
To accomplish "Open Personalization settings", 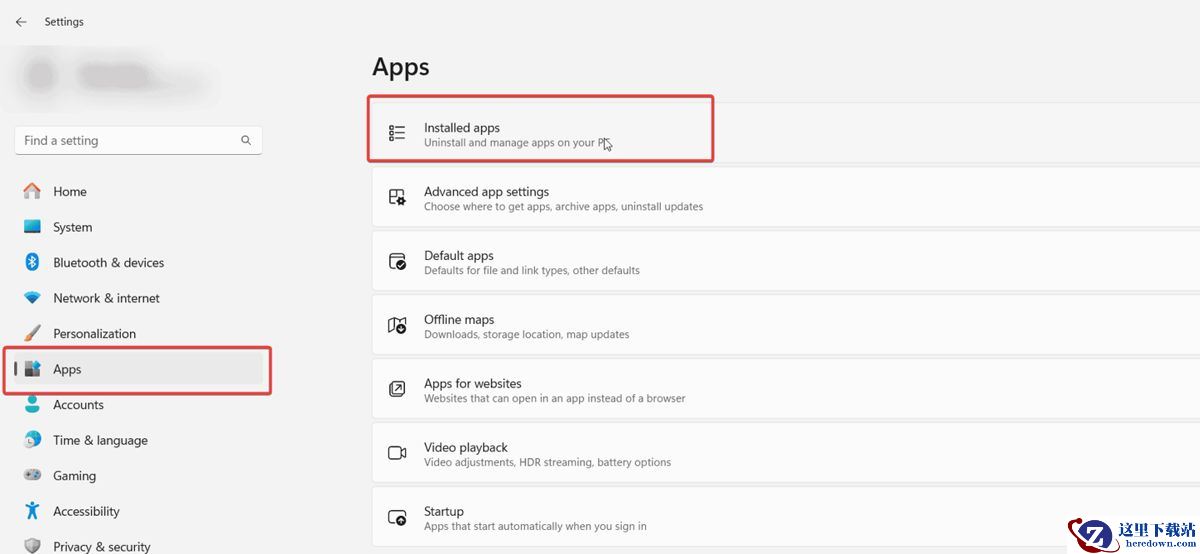I will (x=94, y=334).
